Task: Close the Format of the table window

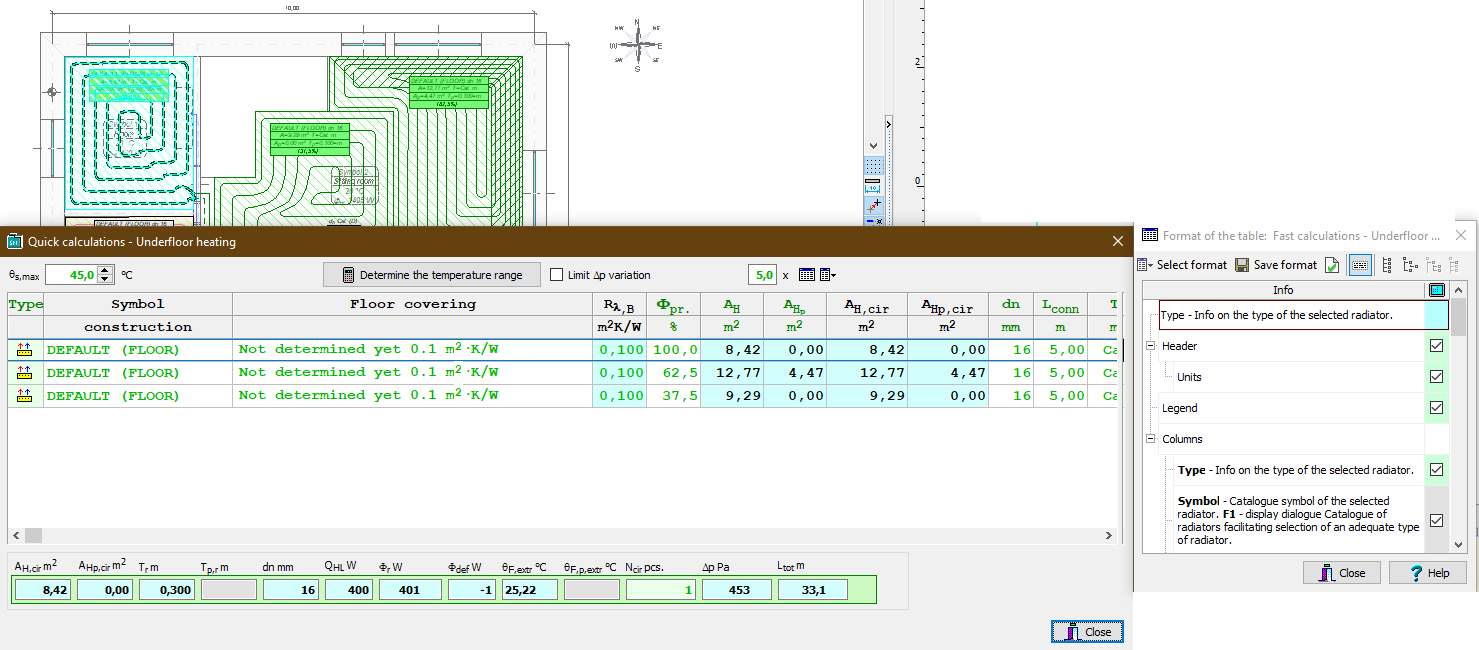Action: pos(1461,236)
